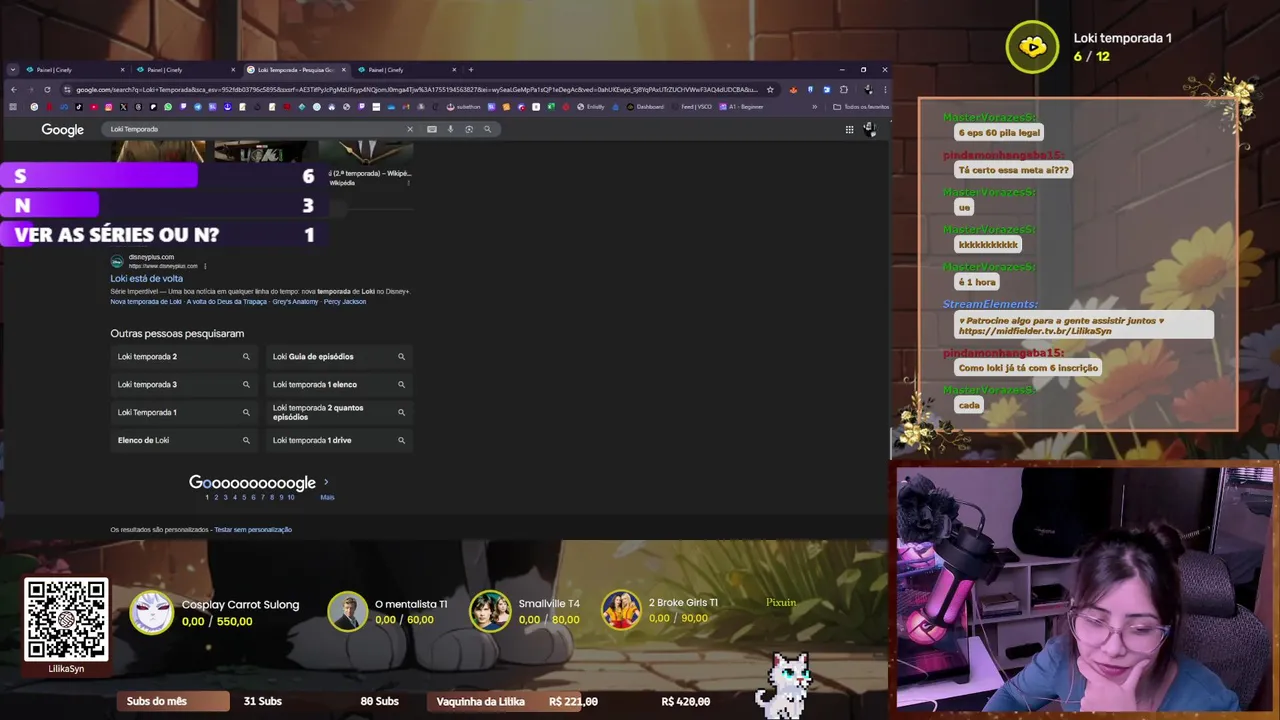Open the Dashboard bookmark

pos(643,107)
